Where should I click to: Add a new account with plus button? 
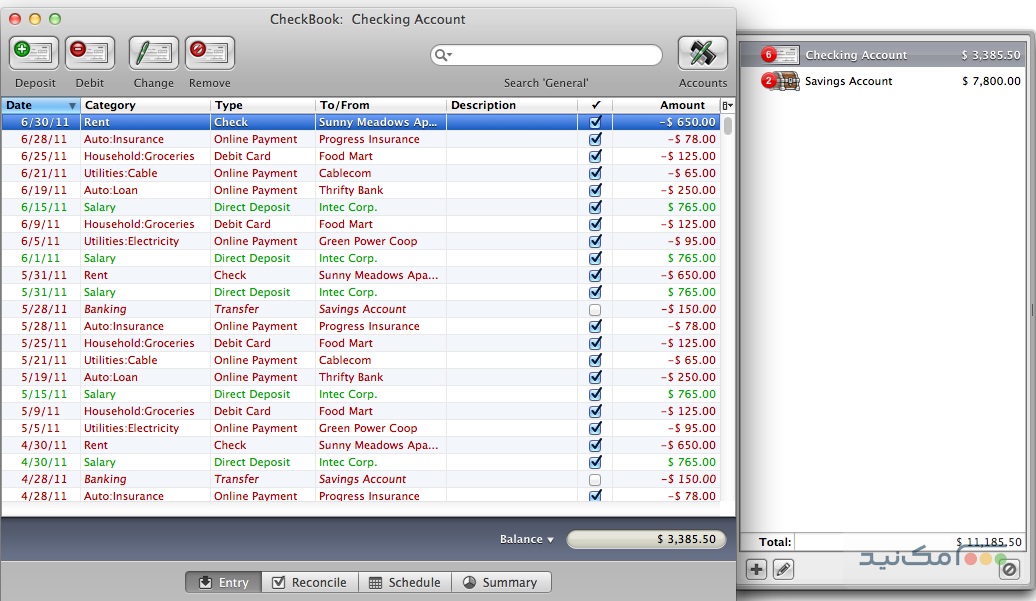pyautogui.click(x=757, y=569)
